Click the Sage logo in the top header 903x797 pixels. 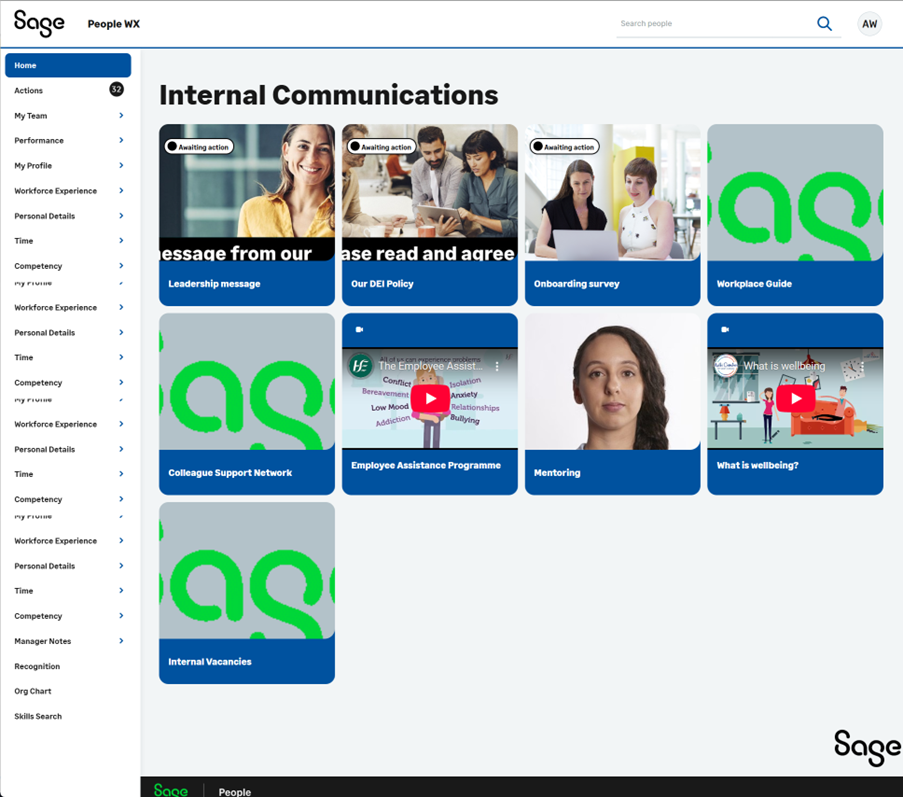click(x=39, y=23)
